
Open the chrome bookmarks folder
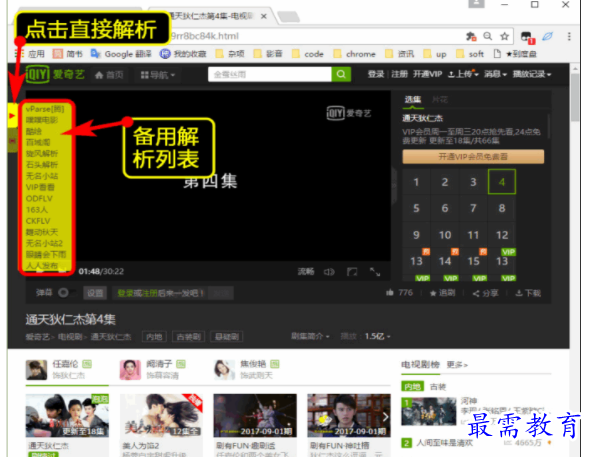(x=354, y=54)
